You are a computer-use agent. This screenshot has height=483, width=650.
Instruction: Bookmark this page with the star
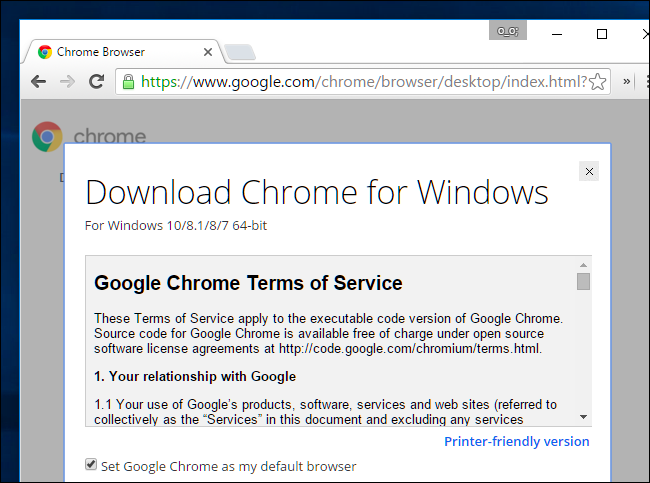pos(598,82)
